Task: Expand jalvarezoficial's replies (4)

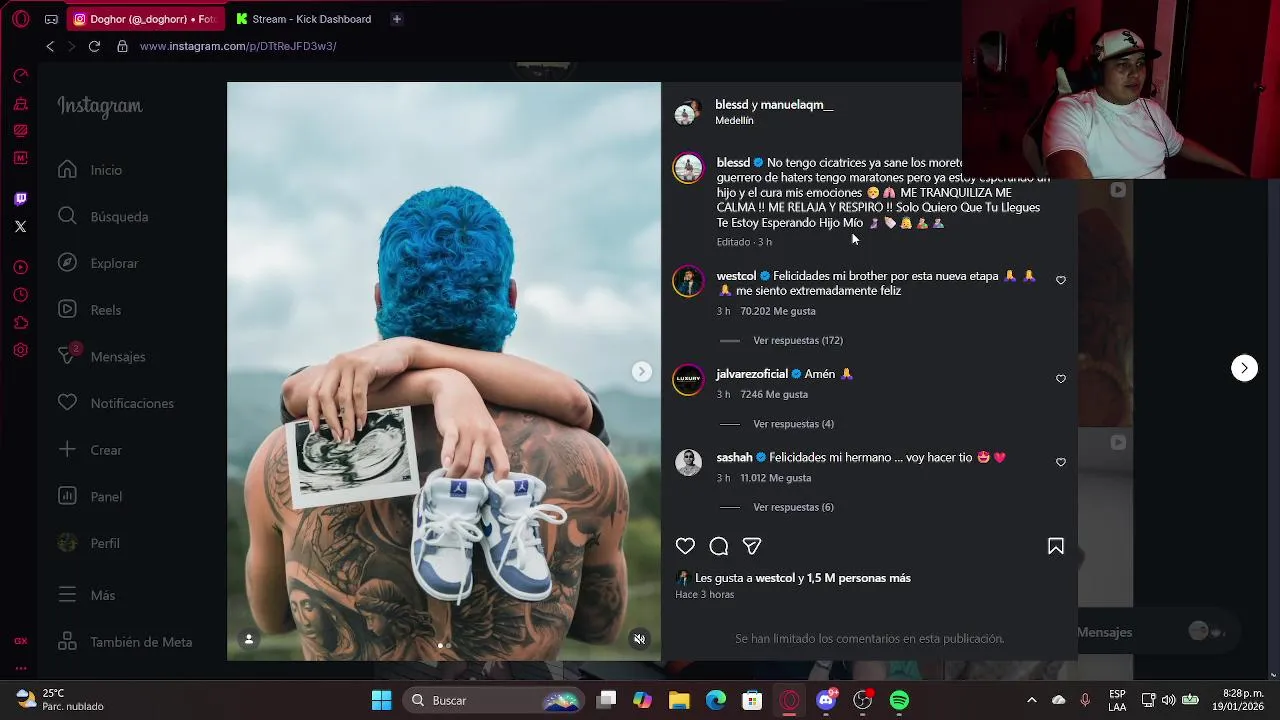Action: [793, 424]
